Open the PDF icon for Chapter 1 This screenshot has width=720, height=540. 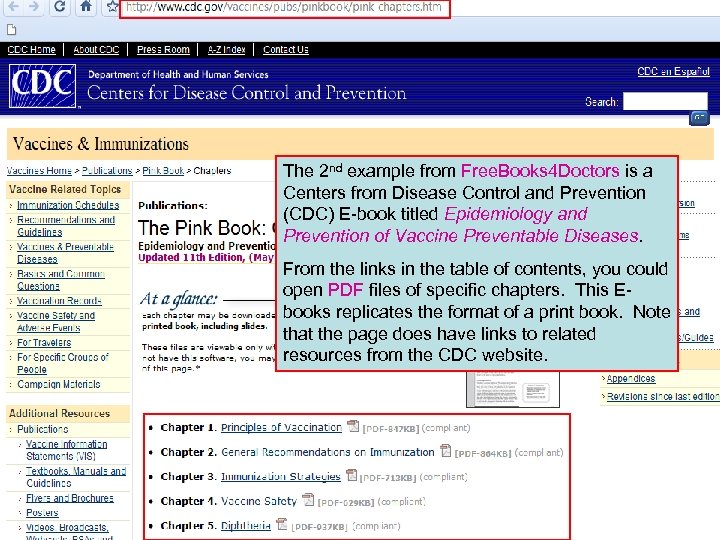[x=353, y=427]
